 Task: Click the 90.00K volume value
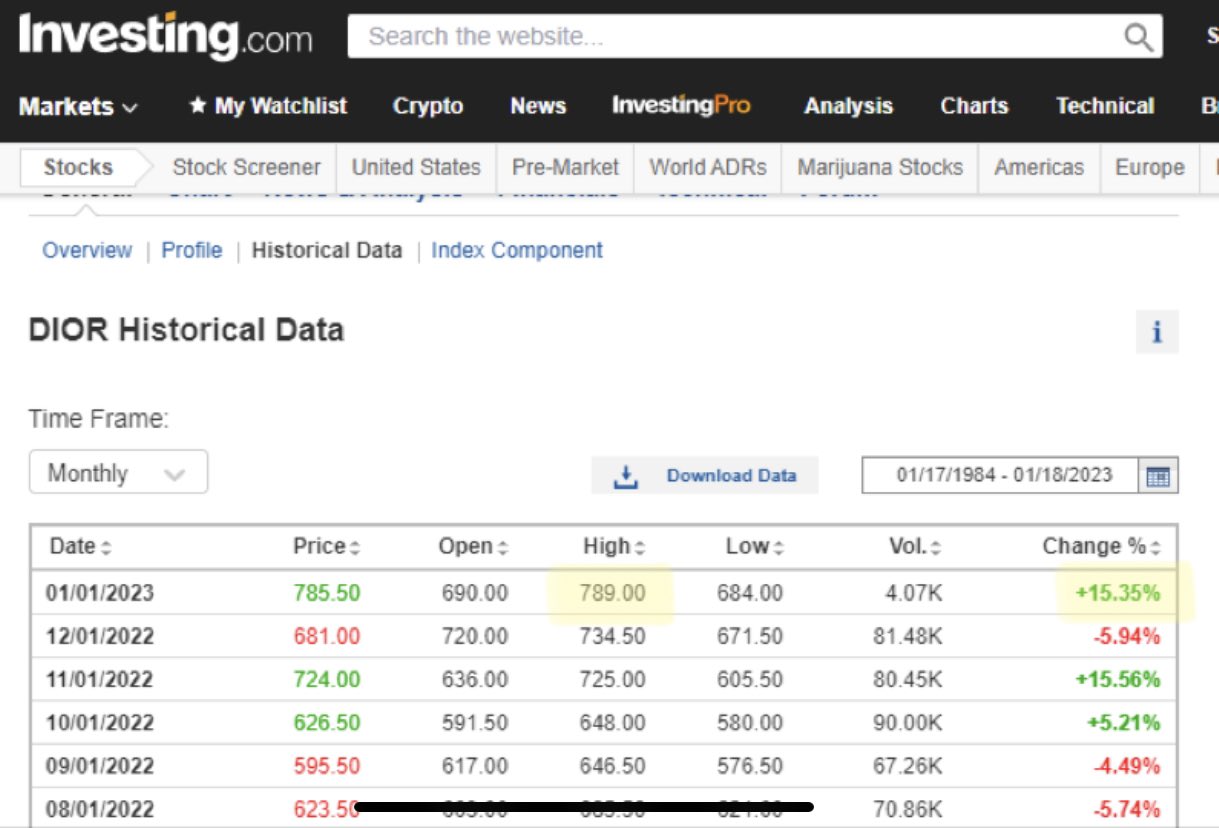907,723
